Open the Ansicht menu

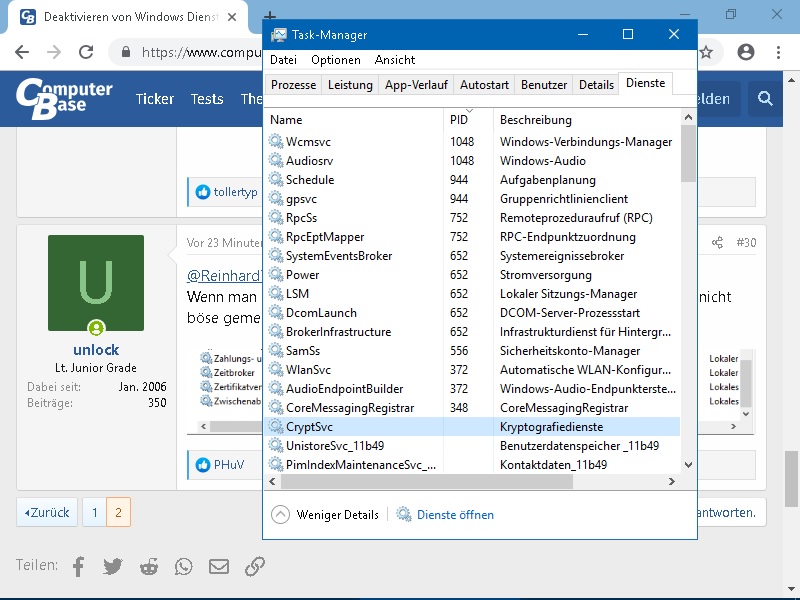(x=394, y=60)
